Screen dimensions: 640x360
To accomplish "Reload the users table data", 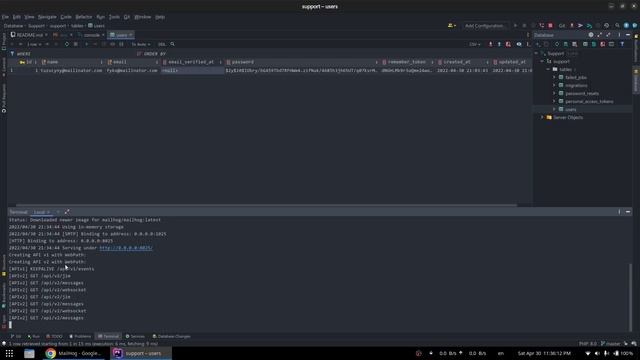I will 67,44.
